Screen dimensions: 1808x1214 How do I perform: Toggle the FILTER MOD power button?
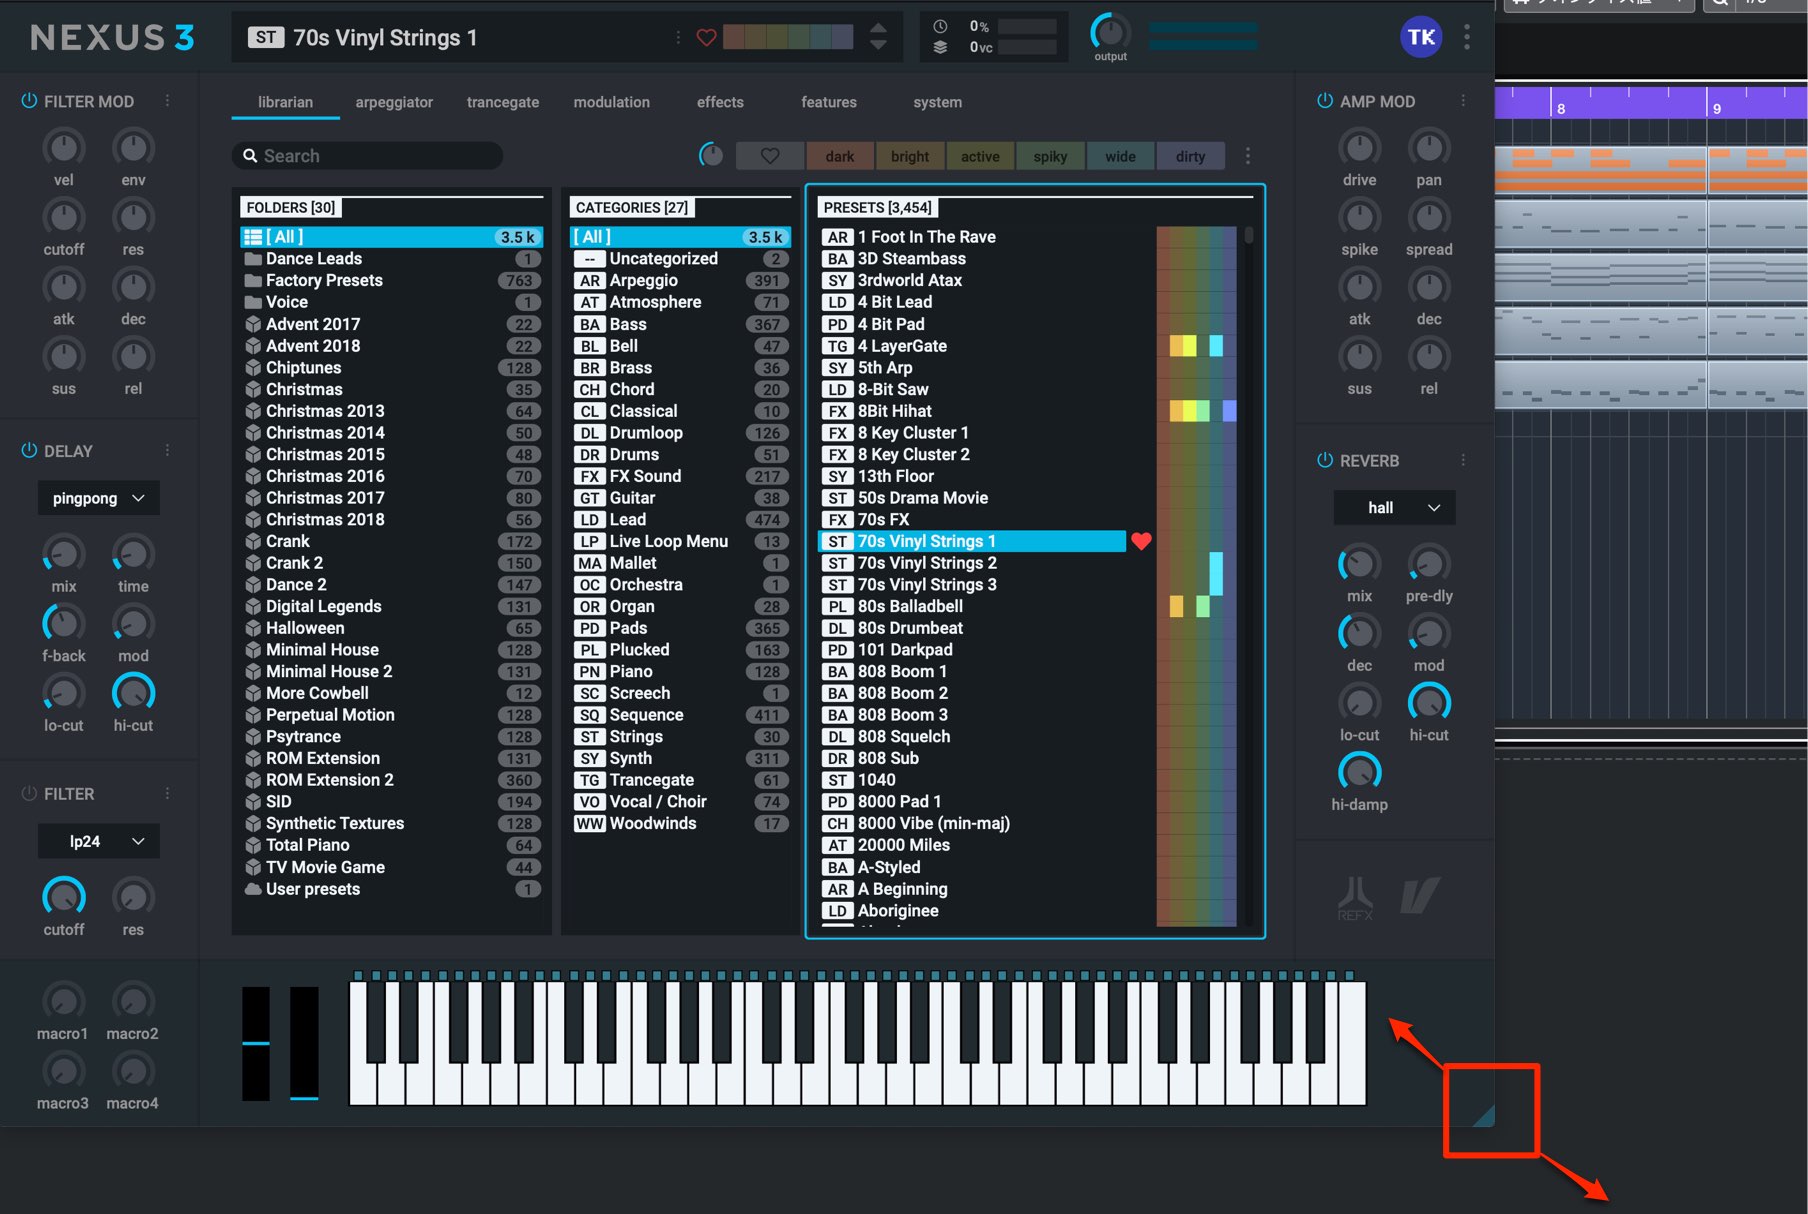click(x=29, y=101)
